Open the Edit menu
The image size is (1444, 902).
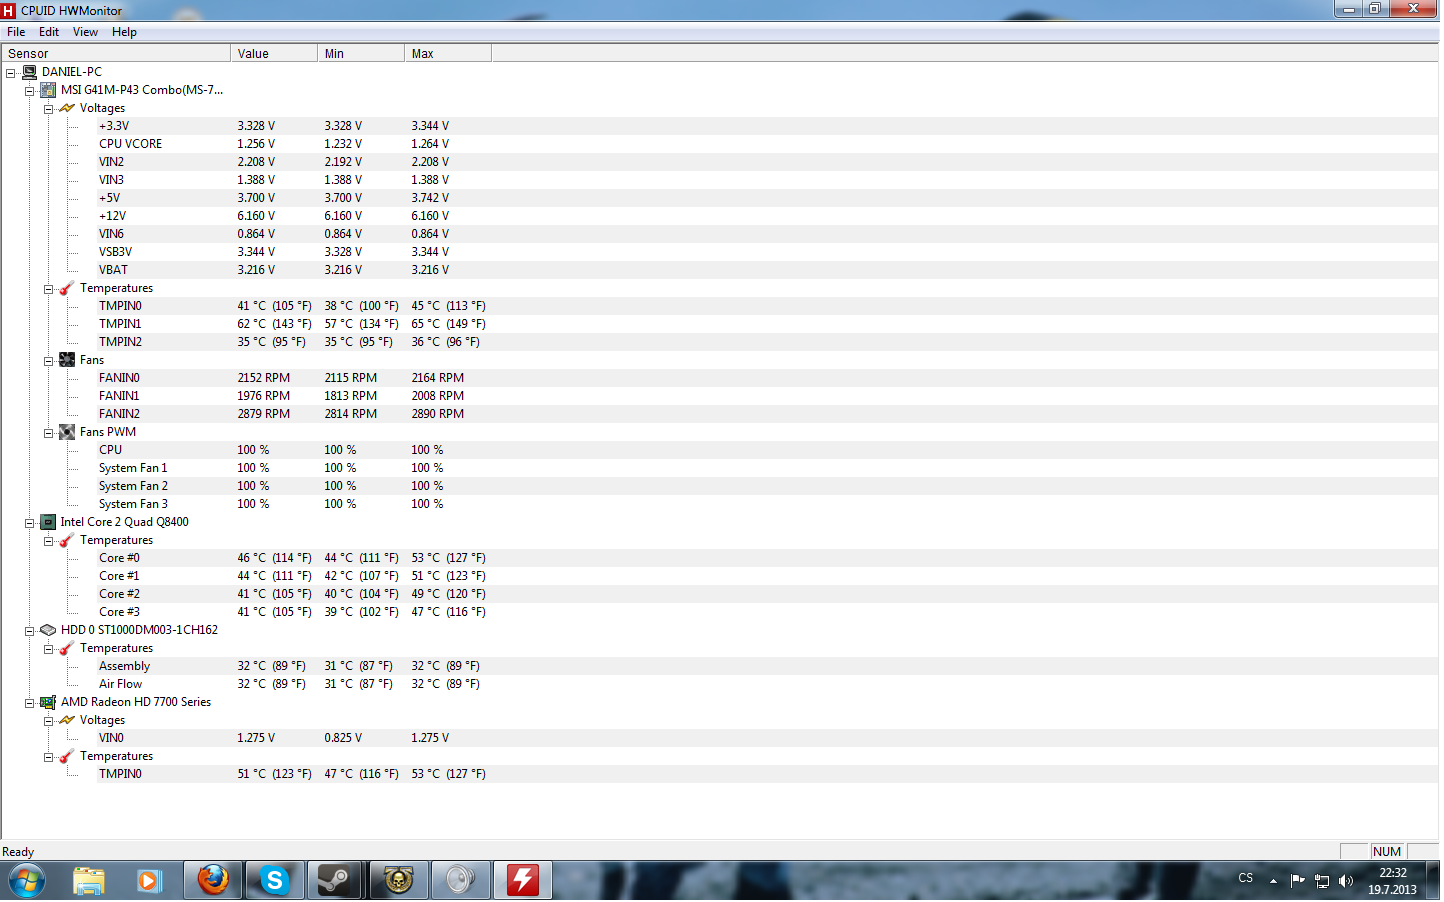pyautogui.click(x=49, y=32)
